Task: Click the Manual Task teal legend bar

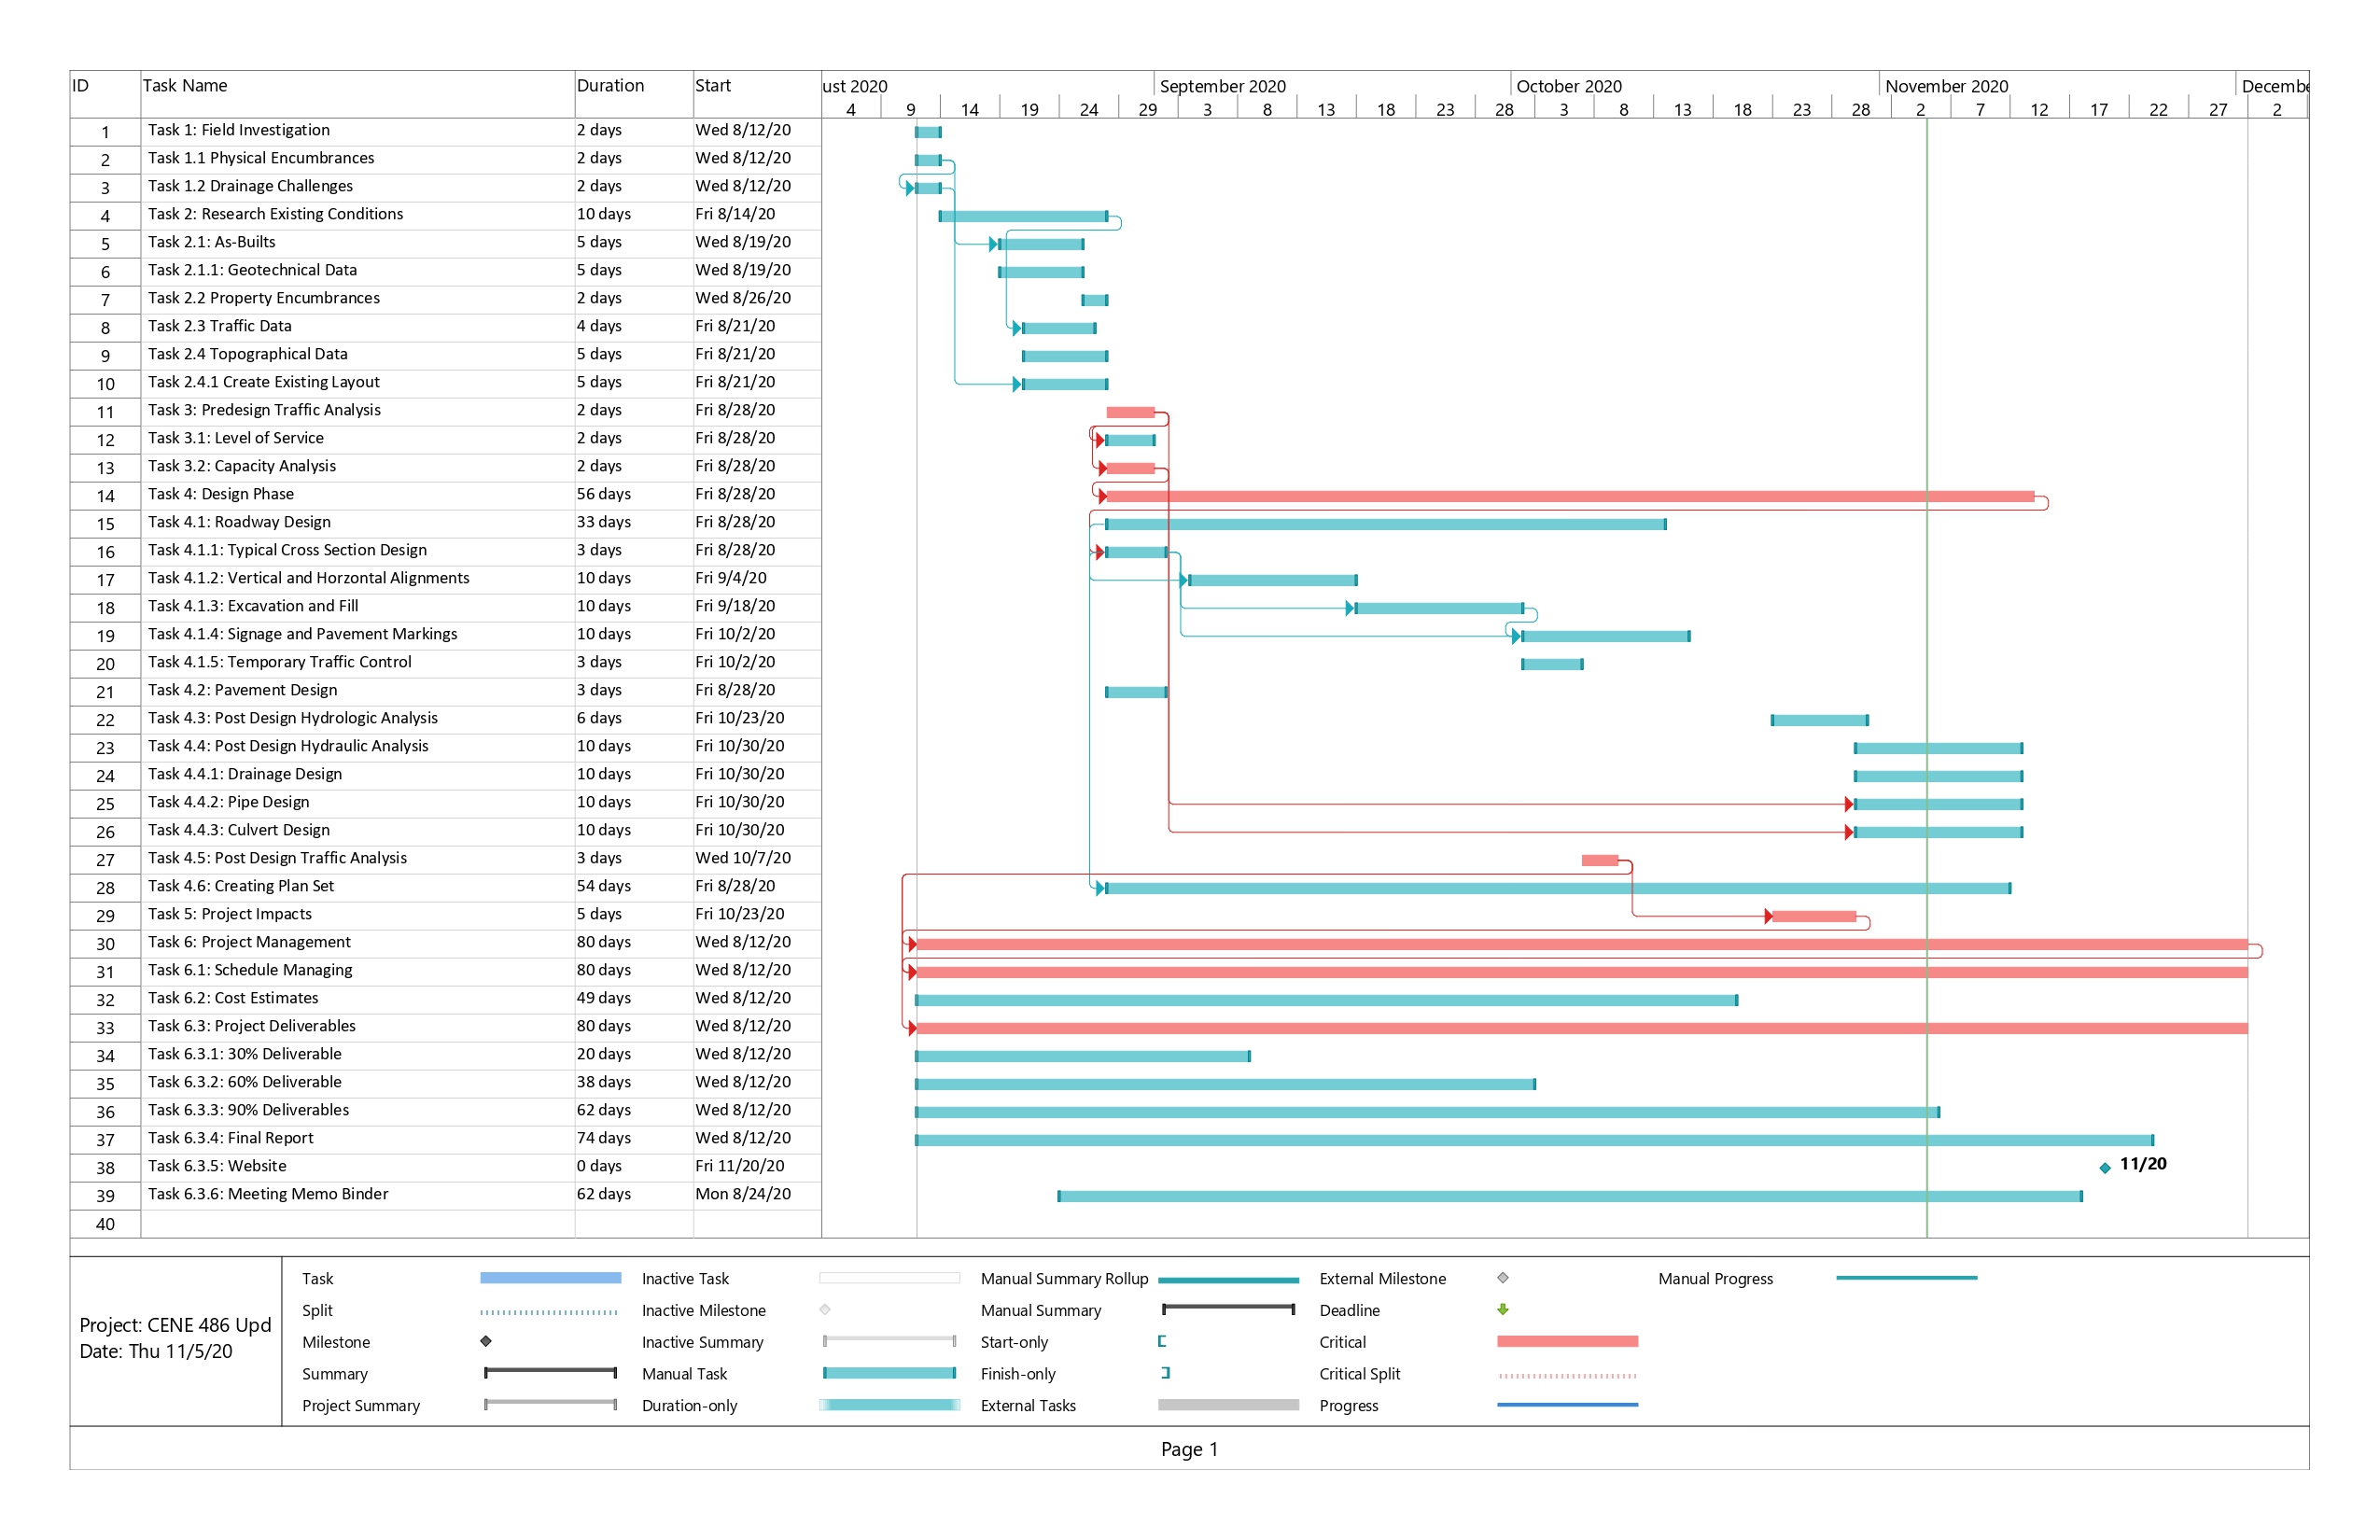Action: click(889, 1373)
